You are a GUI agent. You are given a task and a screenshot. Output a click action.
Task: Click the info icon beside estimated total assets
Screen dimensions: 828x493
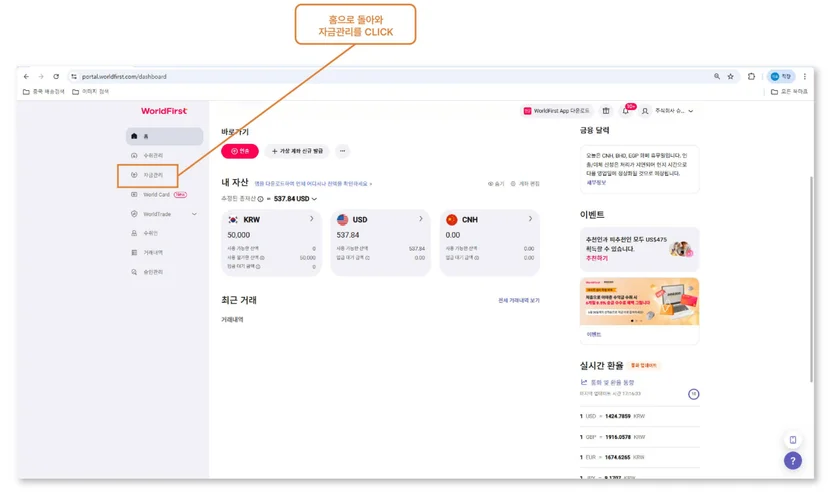coord(260,199)
